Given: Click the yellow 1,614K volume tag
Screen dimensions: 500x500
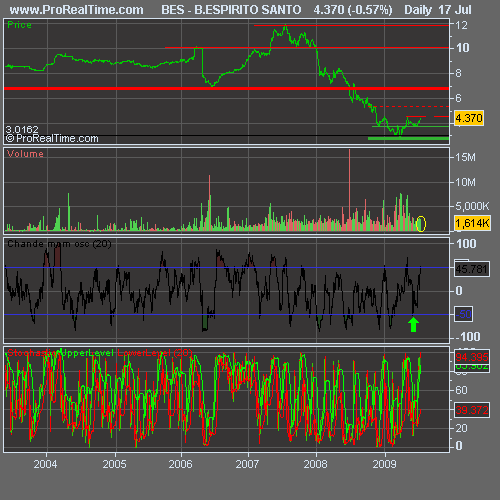Looking at the screenshot, I should pyautogui.click(x=472, y=223).
